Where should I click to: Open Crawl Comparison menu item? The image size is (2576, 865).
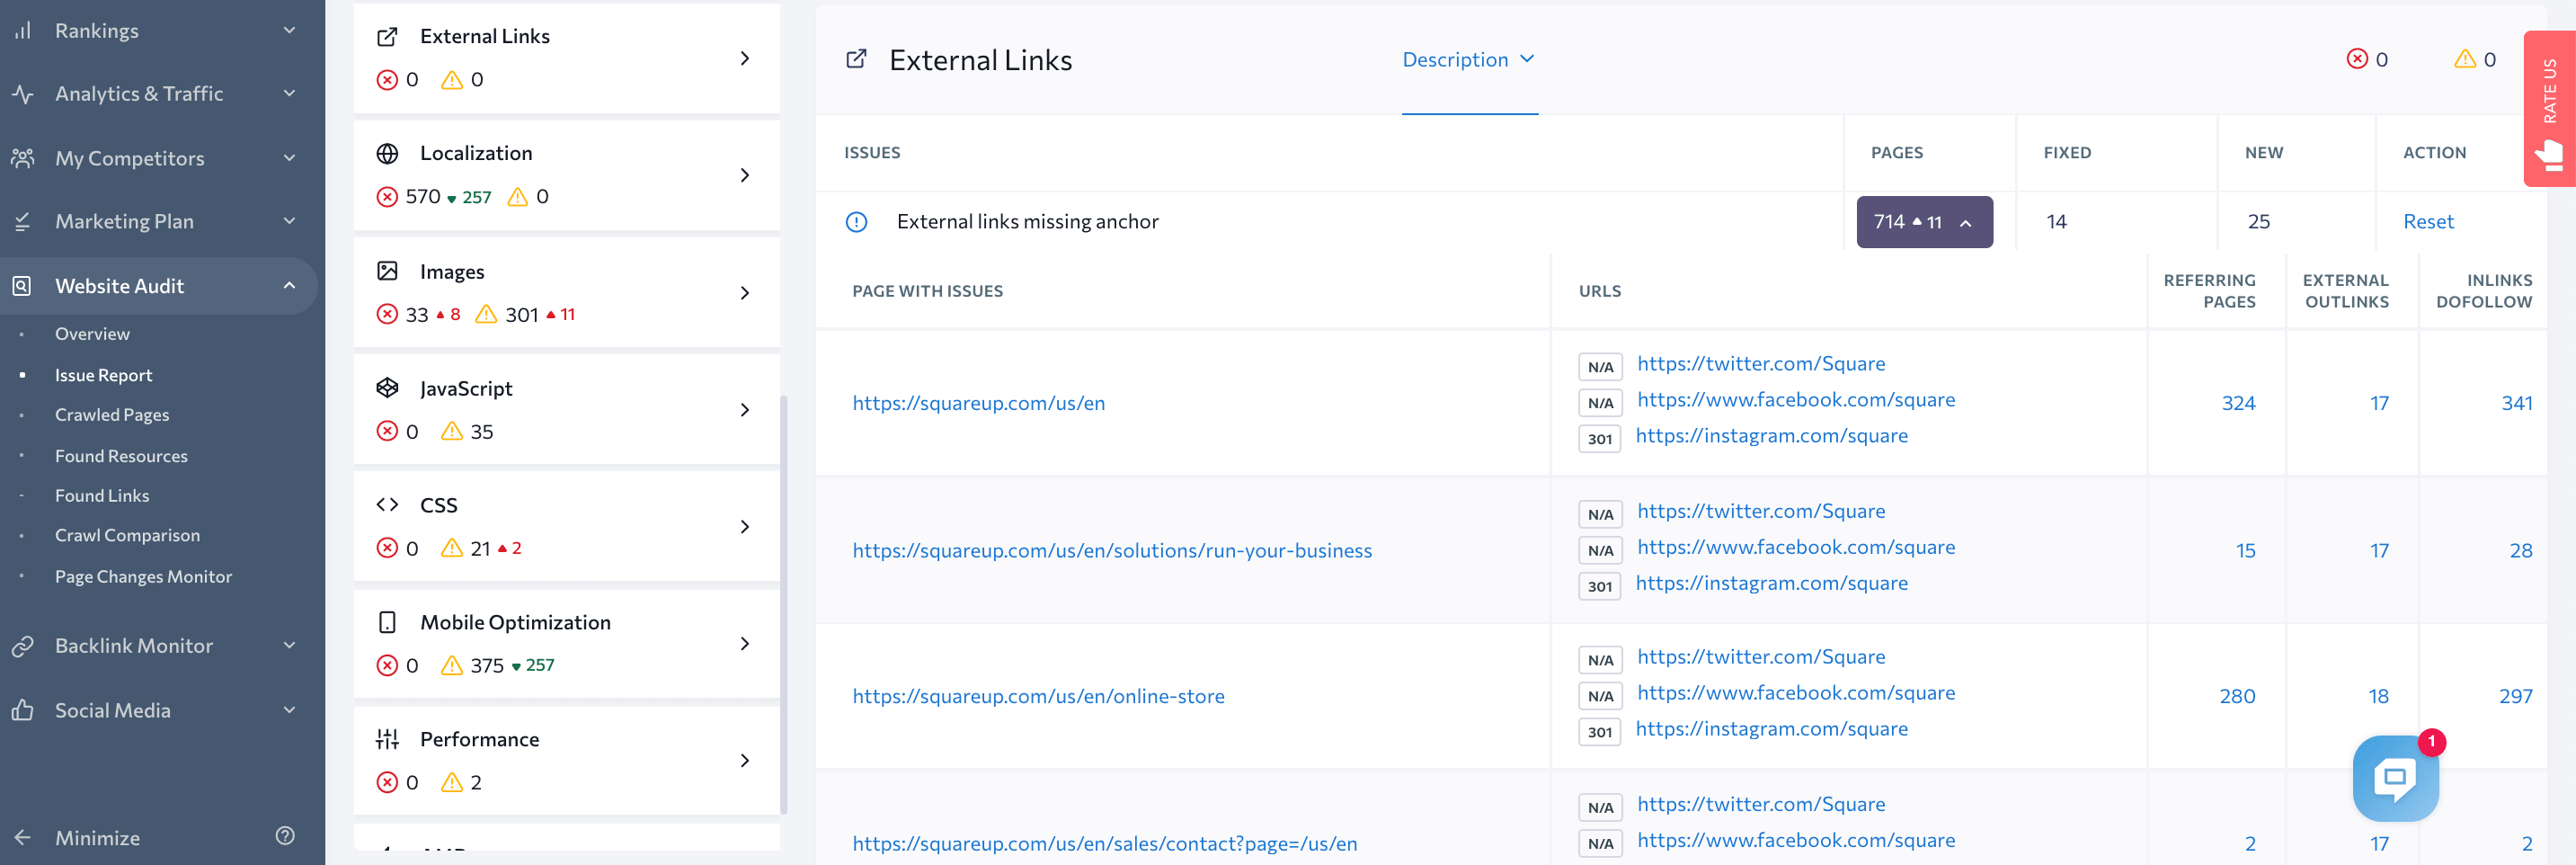point(127,536)
